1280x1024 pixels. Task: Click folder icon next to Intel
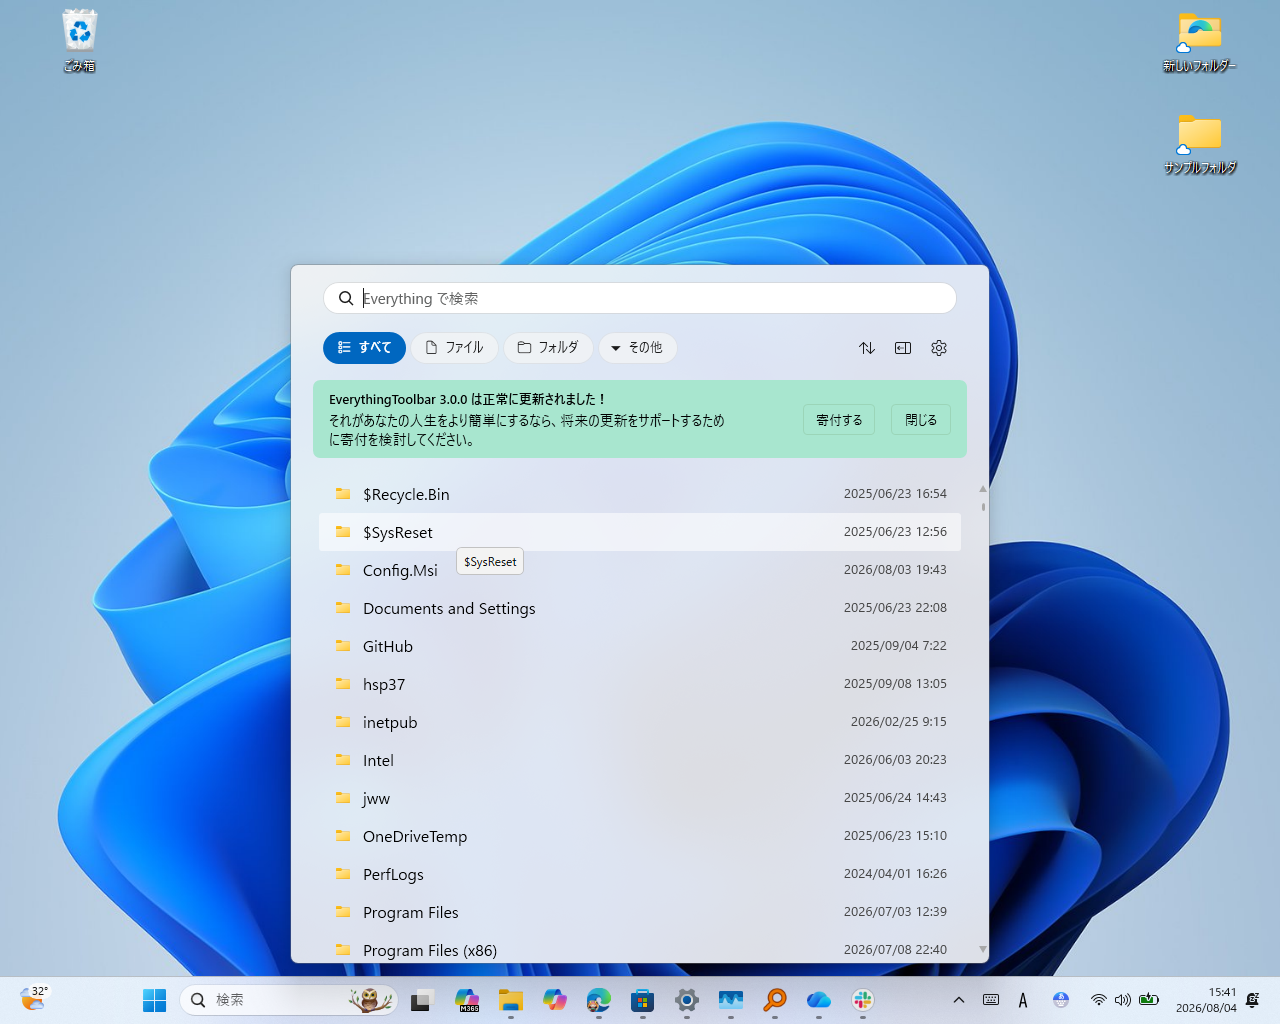(x=343, y=760)
